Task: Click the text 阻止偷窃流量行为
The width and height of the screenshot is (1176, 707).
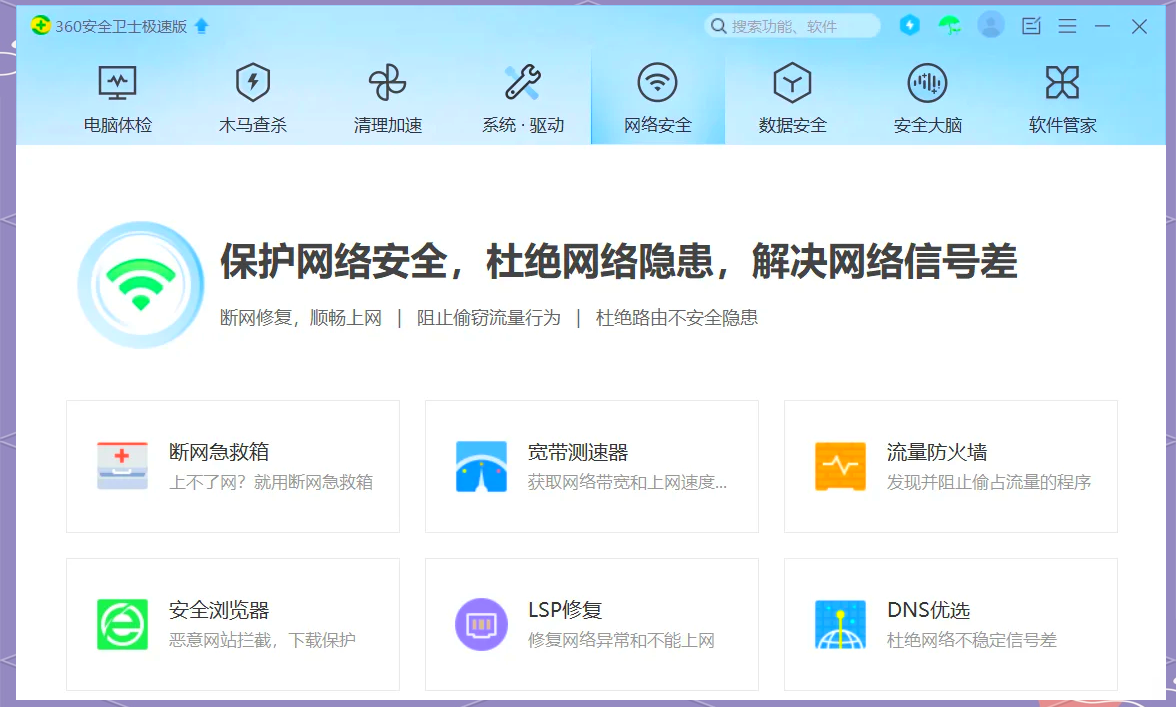Action: [x=489, y=318]
